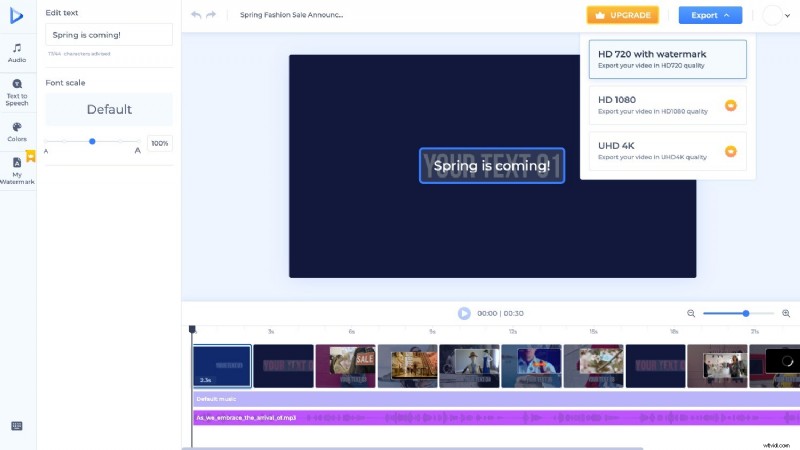Open the Colors panel
Image resolution: width=800 pixels, height=450 pixels.
point(17,132)
